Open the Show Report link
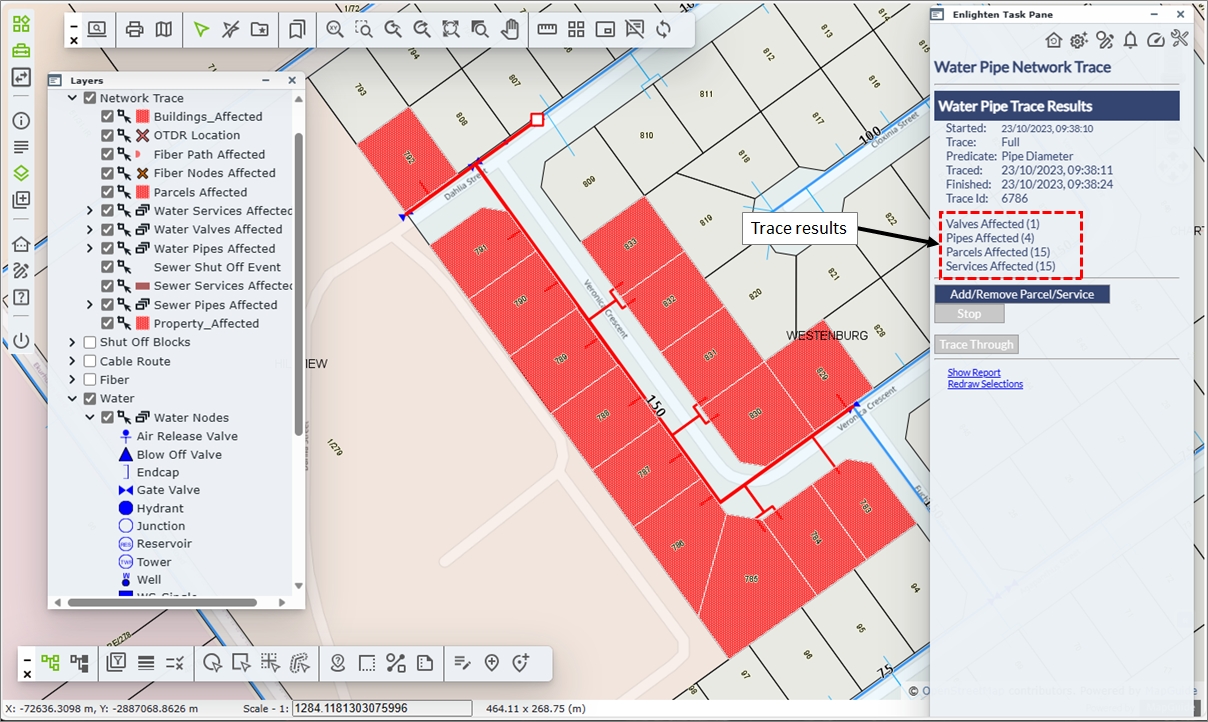The height and width of the screenshot is (722, 1208). coord(974,372)
